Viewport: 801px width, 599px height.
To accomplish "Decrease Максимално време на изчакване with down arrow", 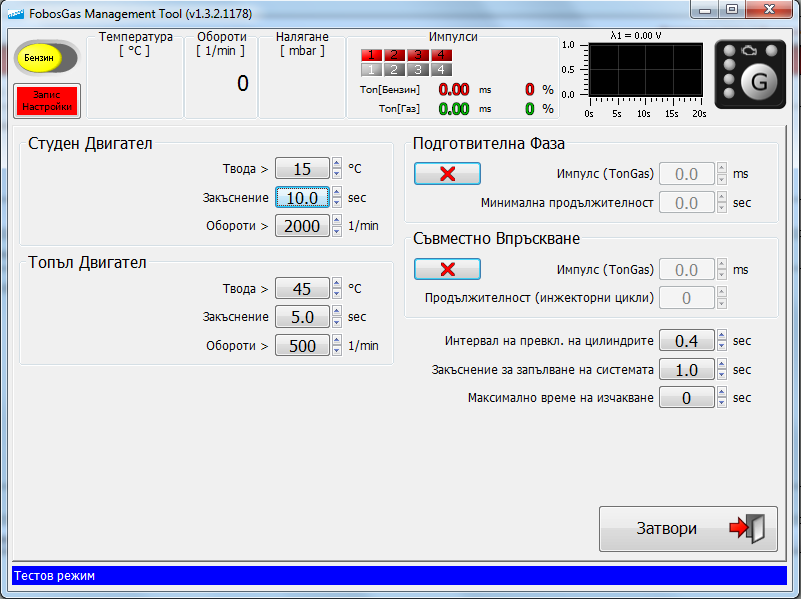I will 722,403.
